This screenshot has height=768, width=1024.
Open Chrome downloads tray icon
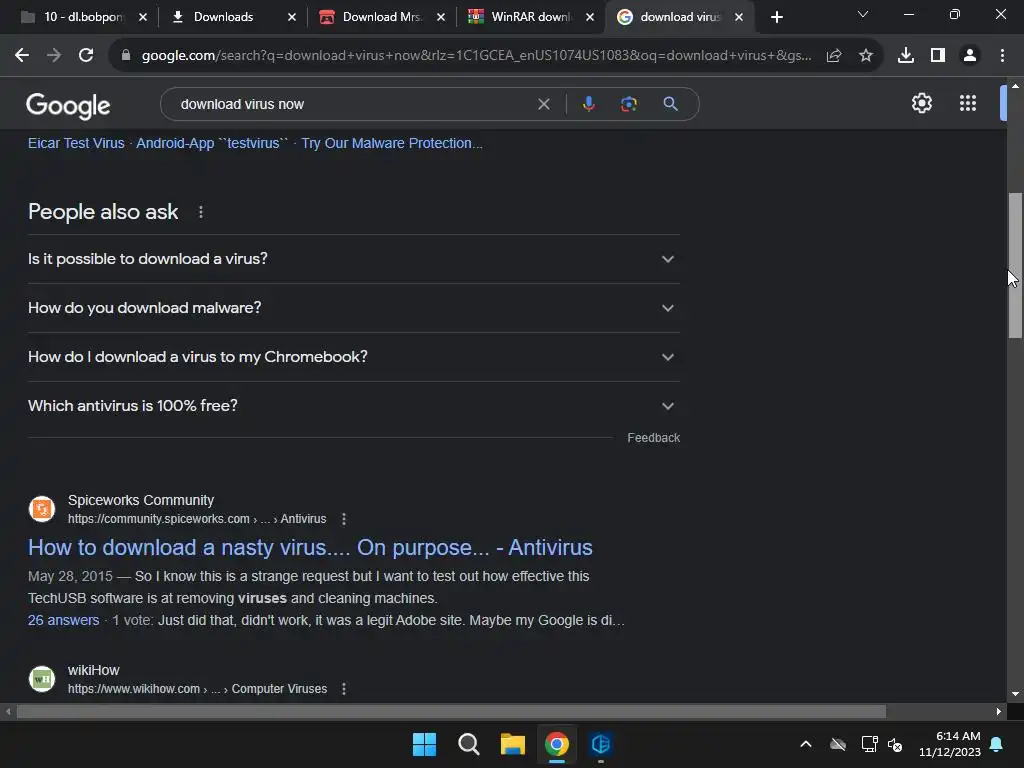(x=905, y=56)
